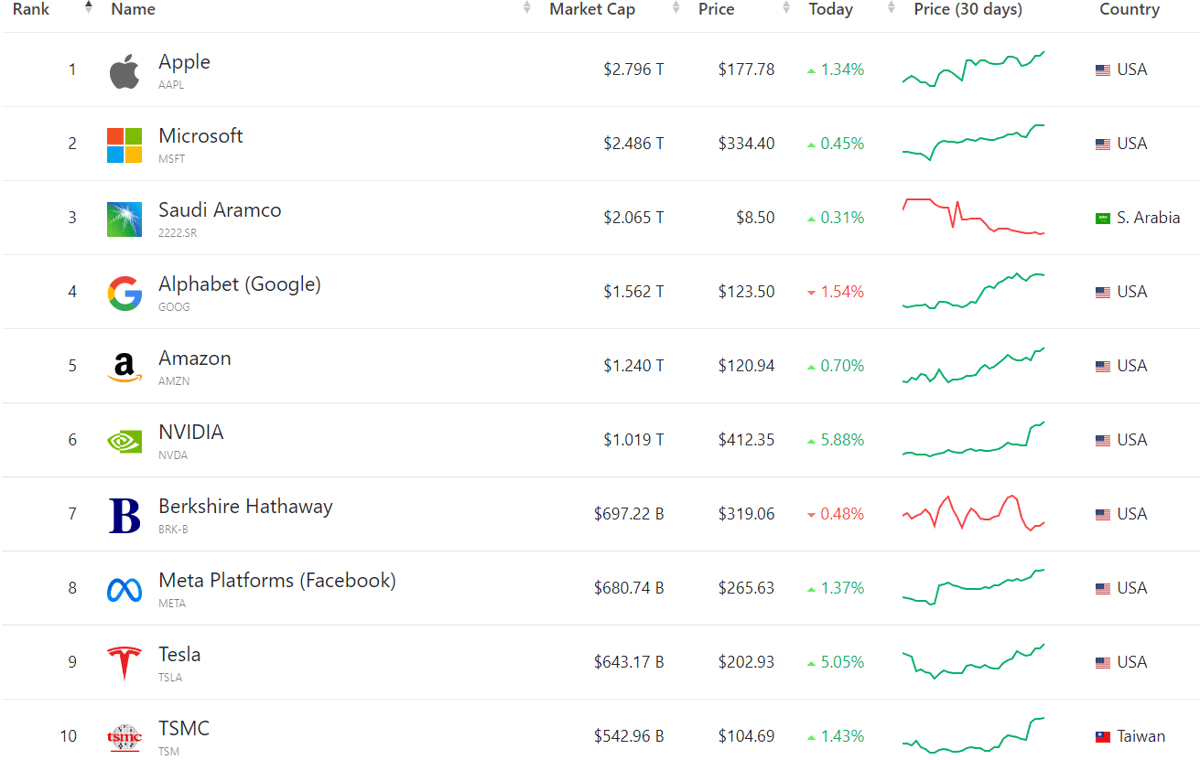Click the $8.50 price value
This screenshot has height=760, width=1200.
pyautogui.click(x=754, y=218)
